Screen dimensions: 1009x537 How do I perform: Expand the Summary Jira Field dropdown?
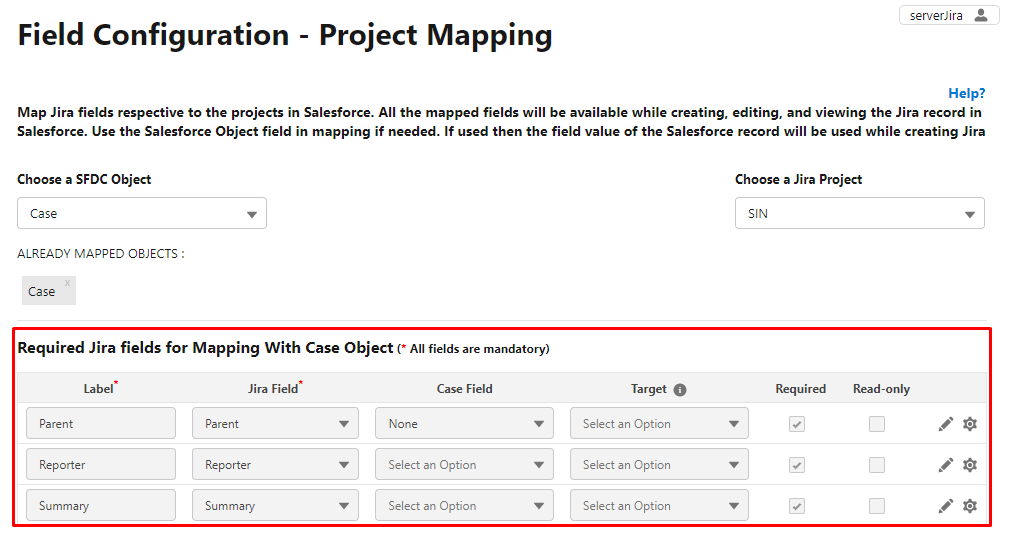[275, 506]
